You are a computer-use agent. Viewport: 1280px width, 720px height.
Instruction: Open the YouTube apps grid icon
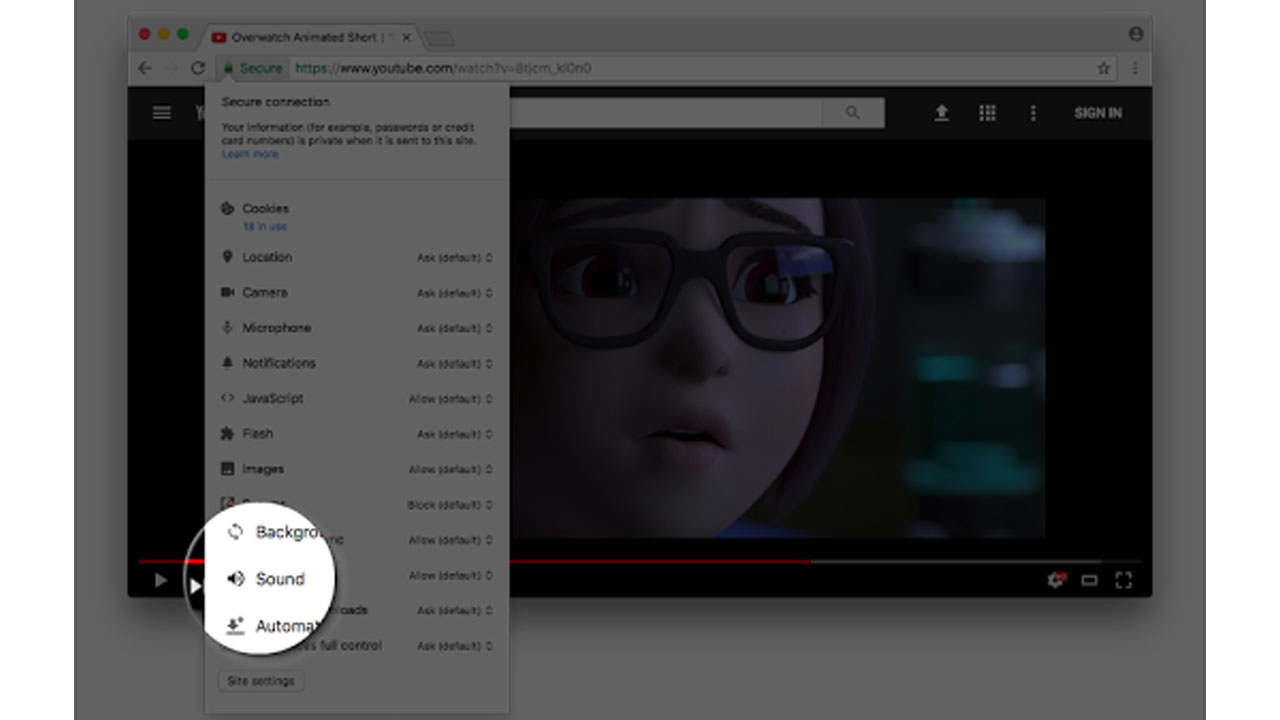point(987,113)
